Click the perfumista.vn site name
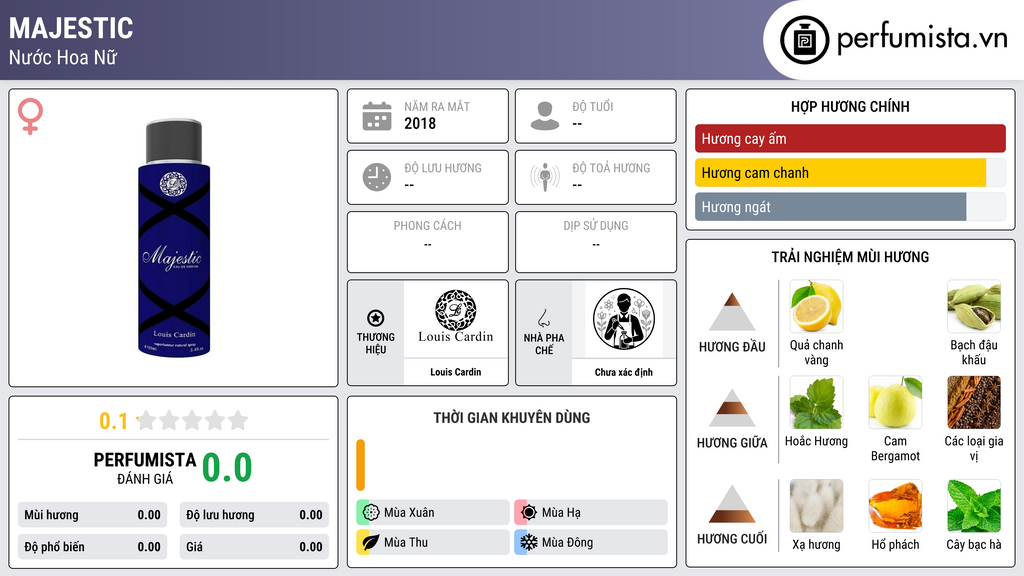The height and width of the screenshot is (576, 1024). coord(922,39)
